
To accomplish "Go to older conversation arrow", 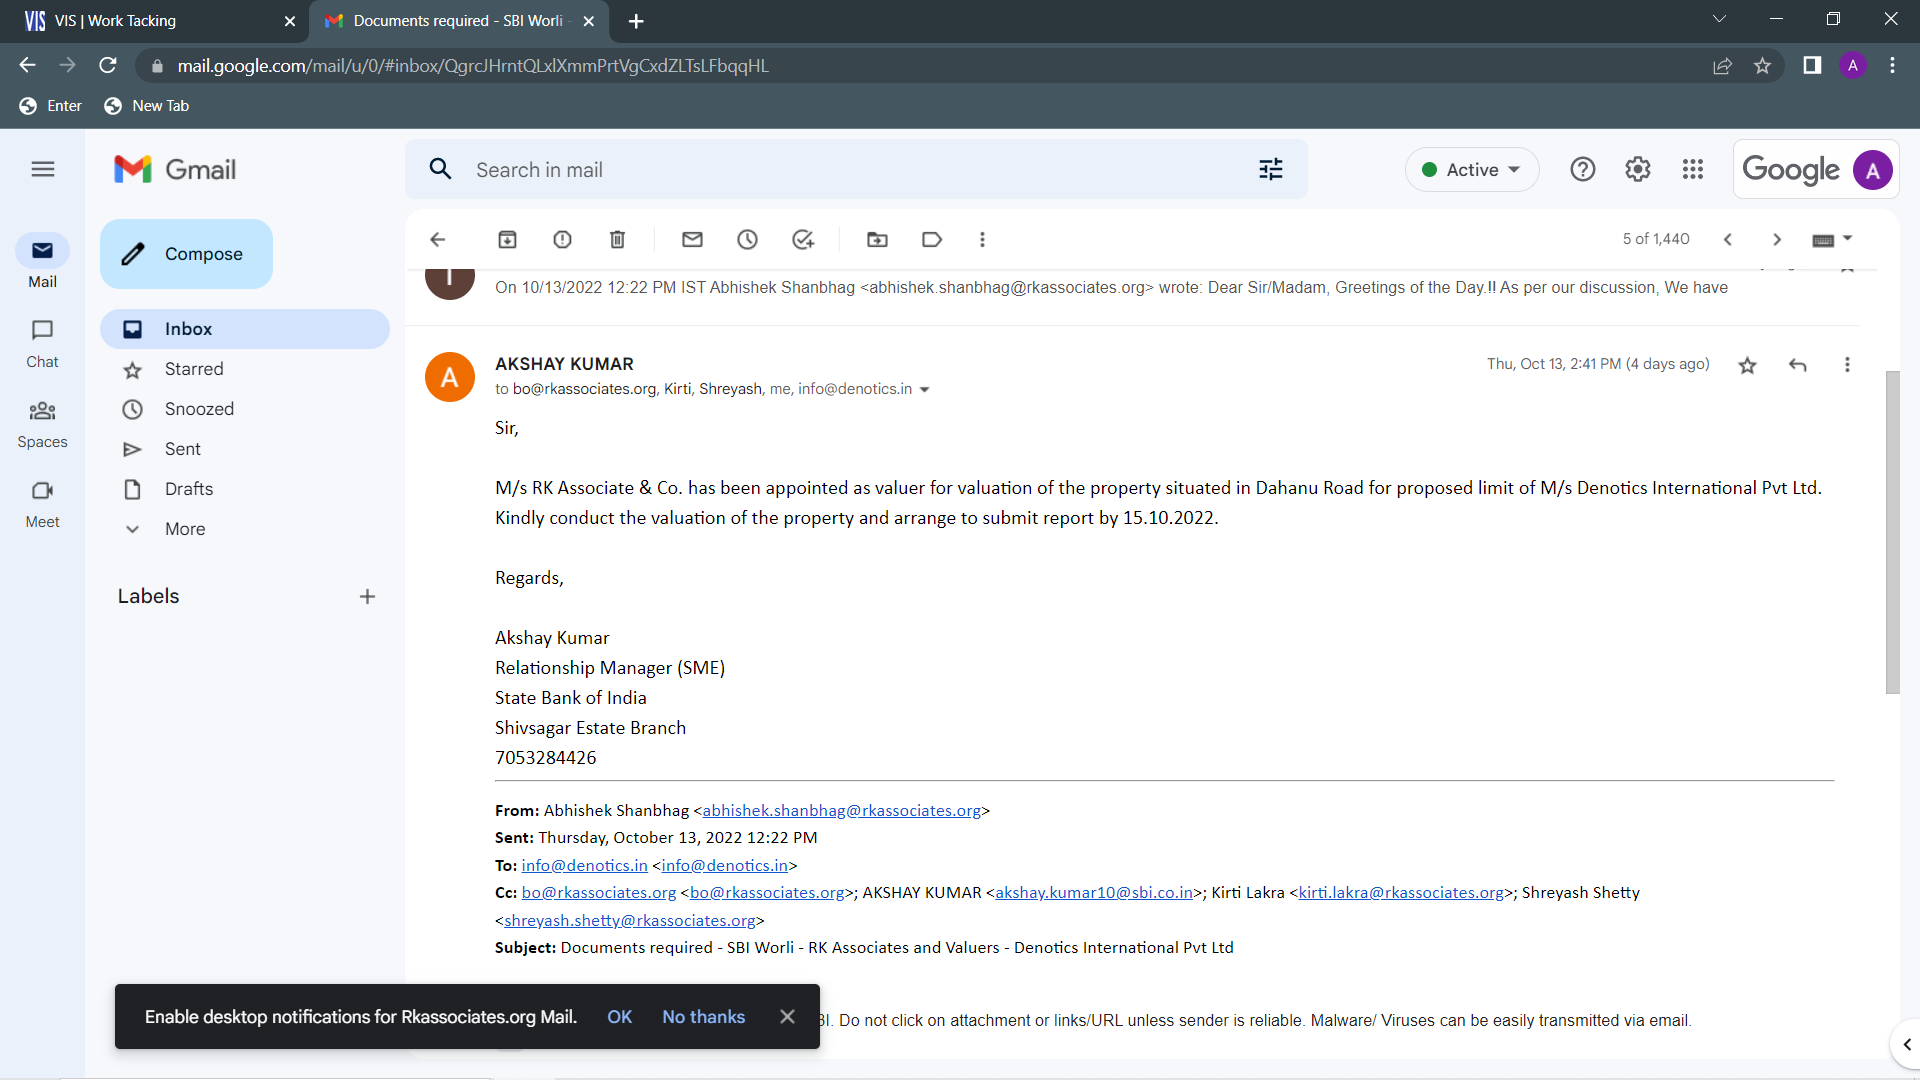I will 1777,239.
